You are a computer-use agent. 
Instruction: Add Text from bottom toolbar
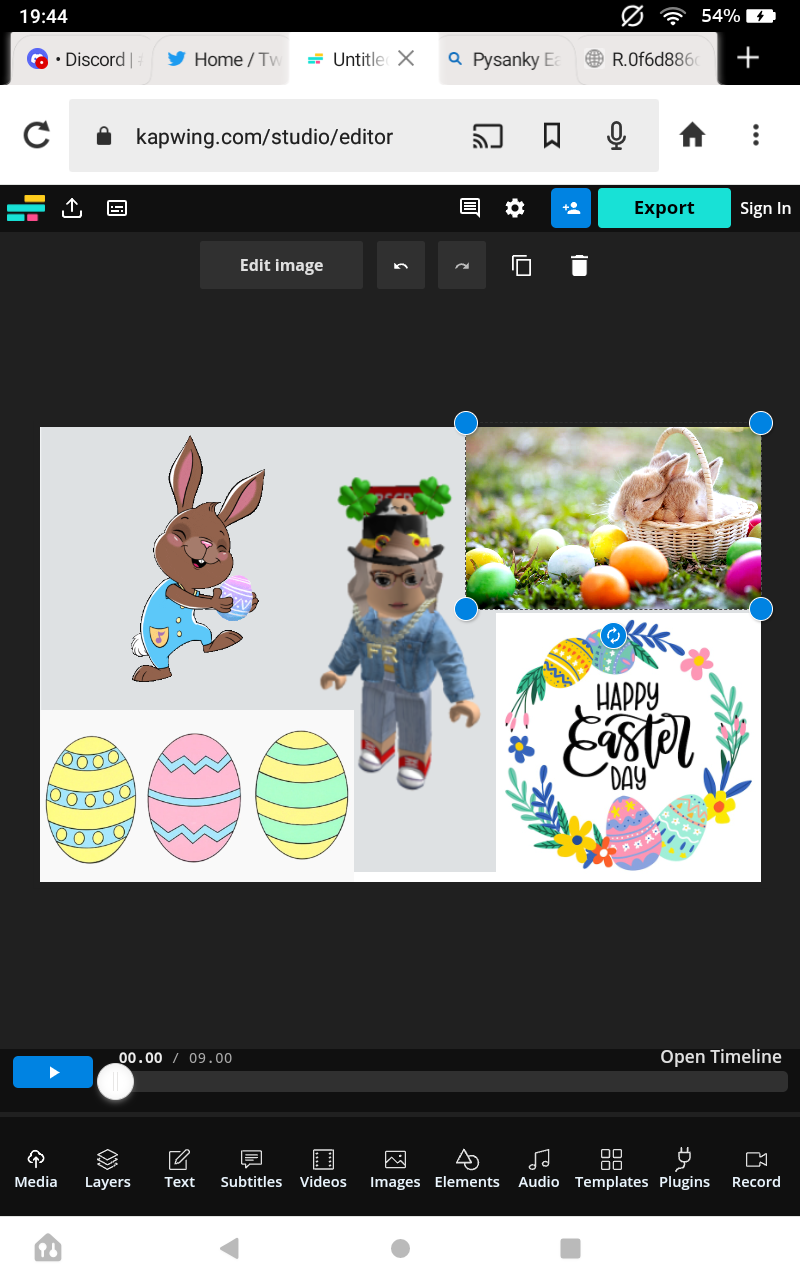[x=179, y=1169]
